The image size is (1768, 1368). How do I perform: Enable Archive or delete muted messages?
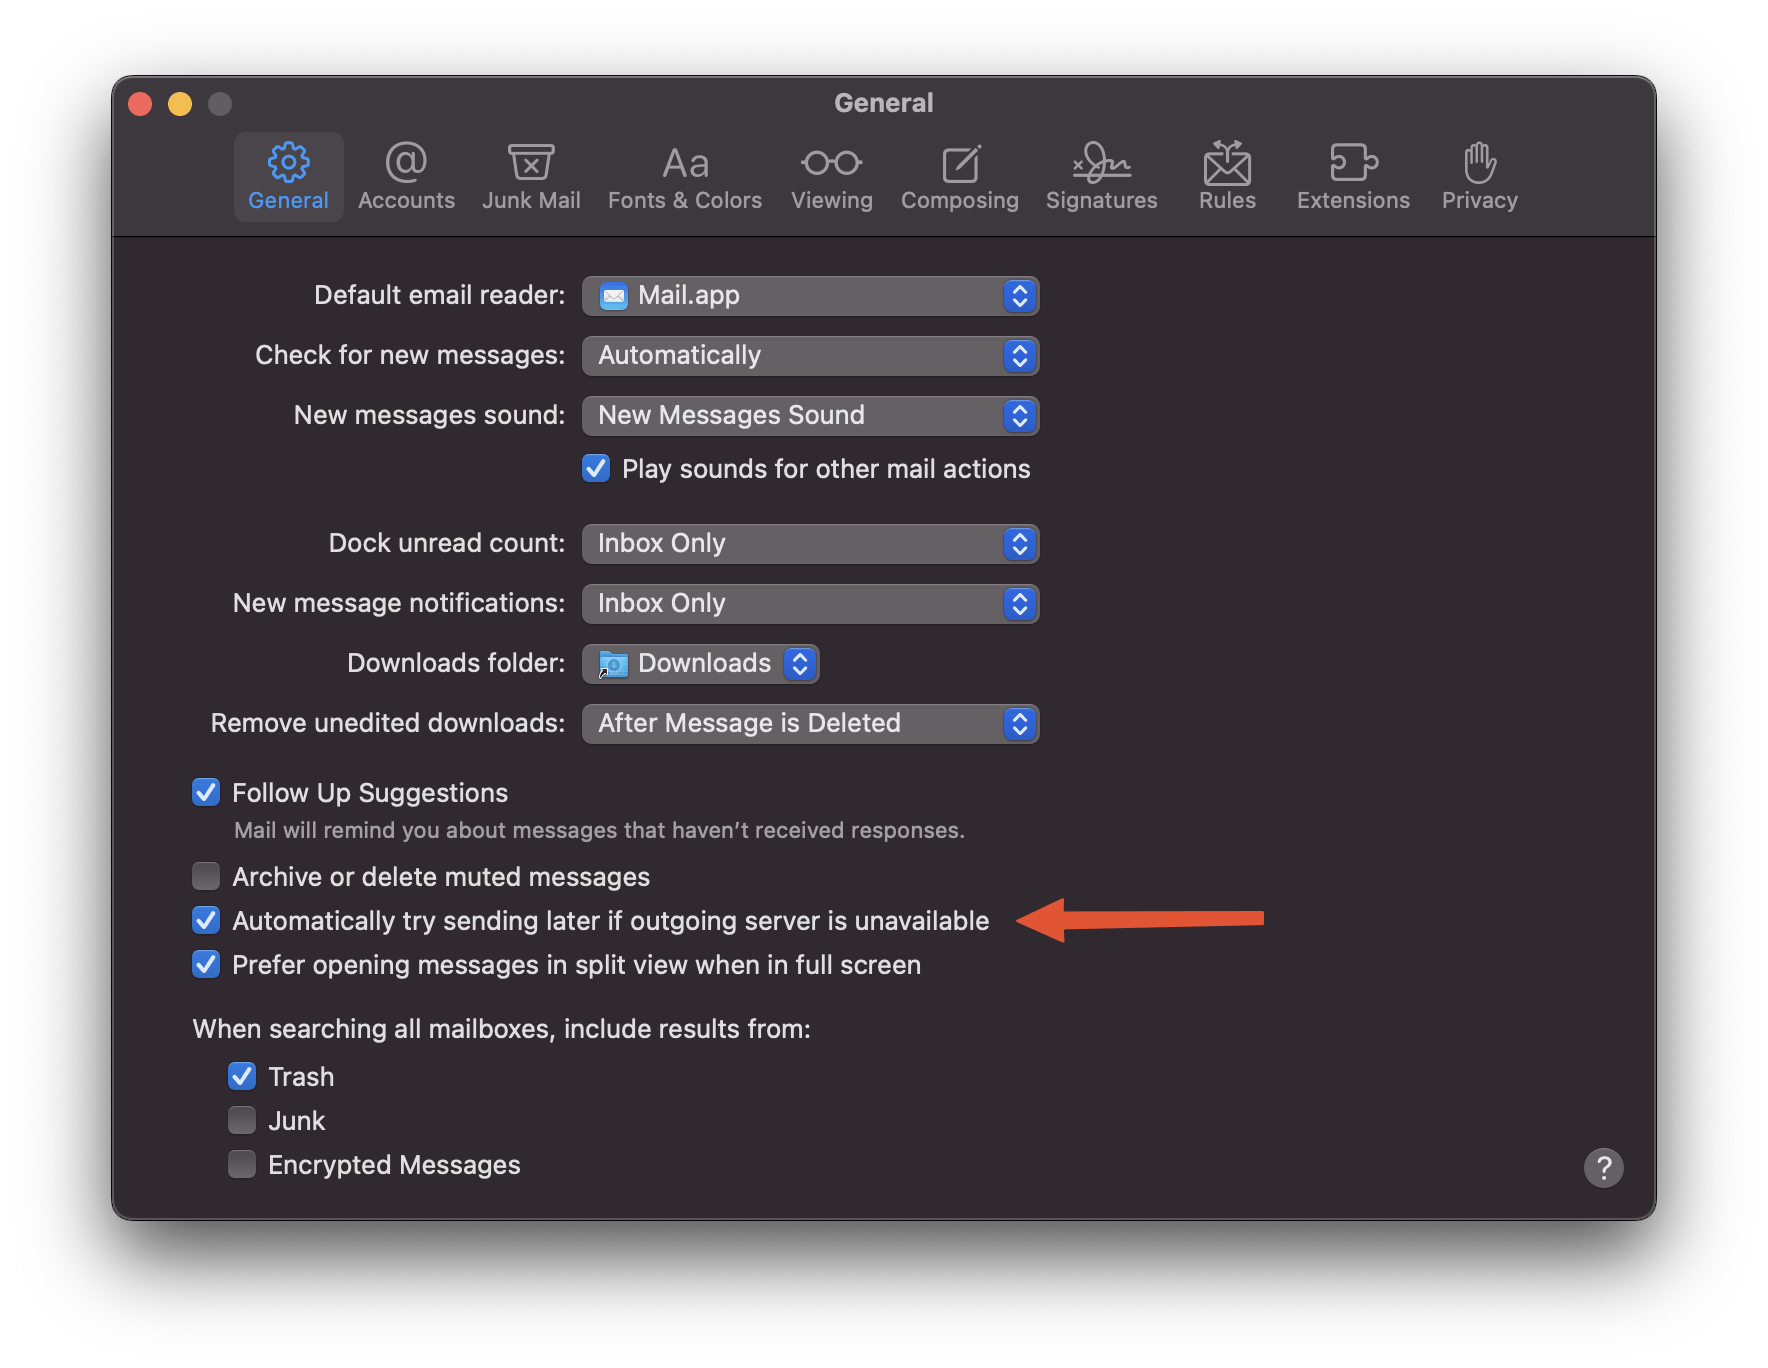(206, 877)
